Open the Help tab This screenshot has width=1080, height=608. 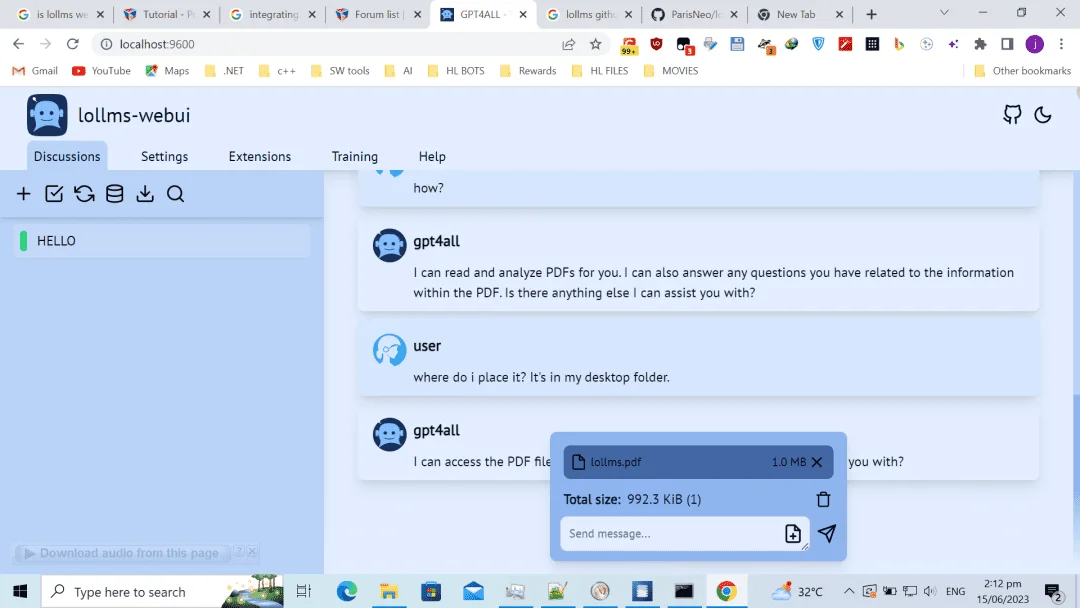(432, 156)
